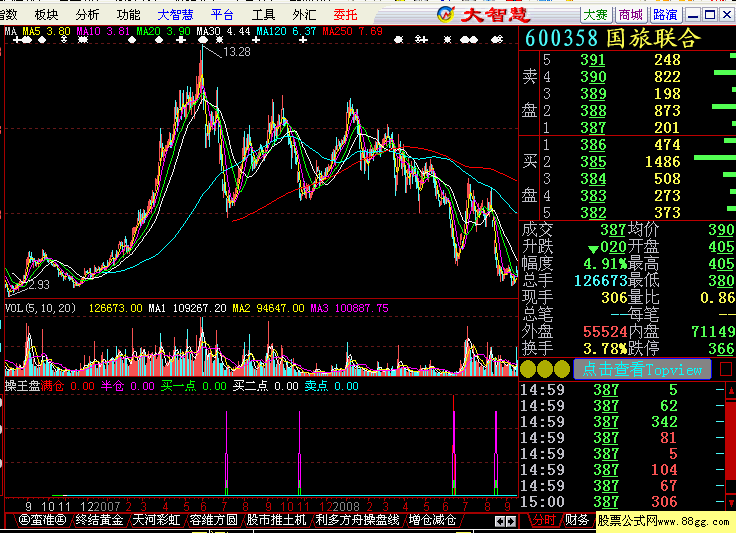This screenshot has height=533, width=736.
Task: Click sell-5 price 391 in order book
Action: point(593,60)
